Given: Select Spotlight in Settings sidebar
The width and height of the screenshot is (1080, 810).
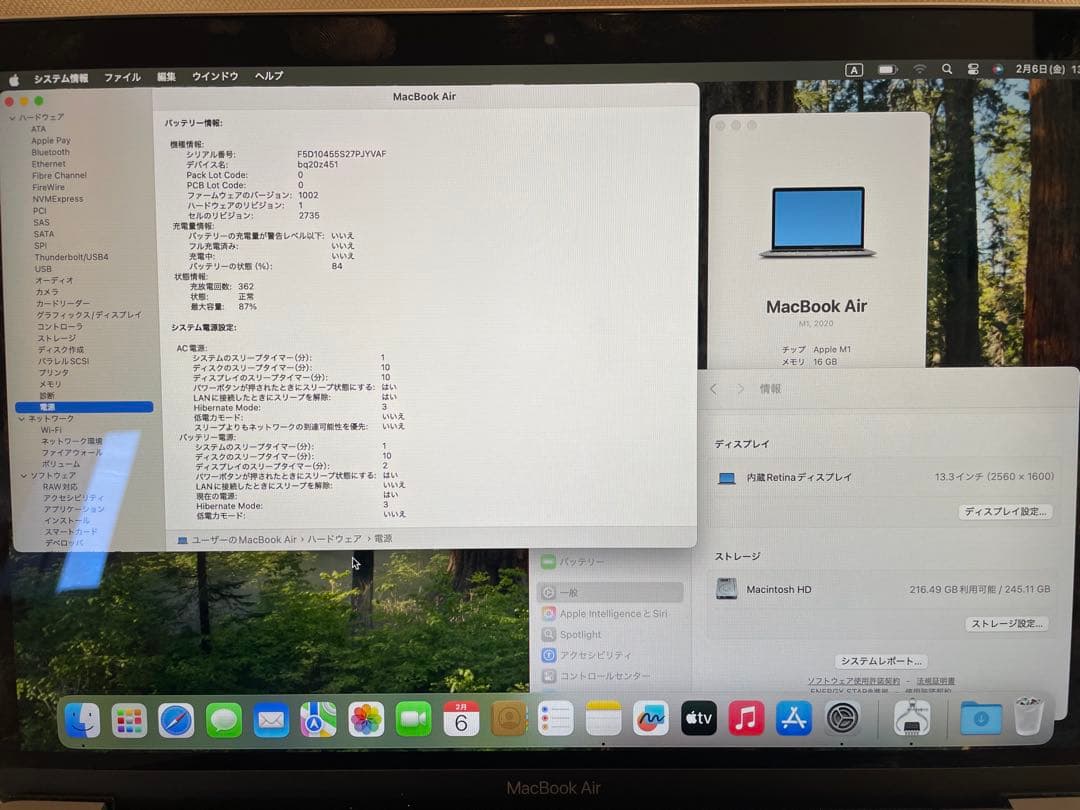Looking at the screenshot, I should coord(610,634).
